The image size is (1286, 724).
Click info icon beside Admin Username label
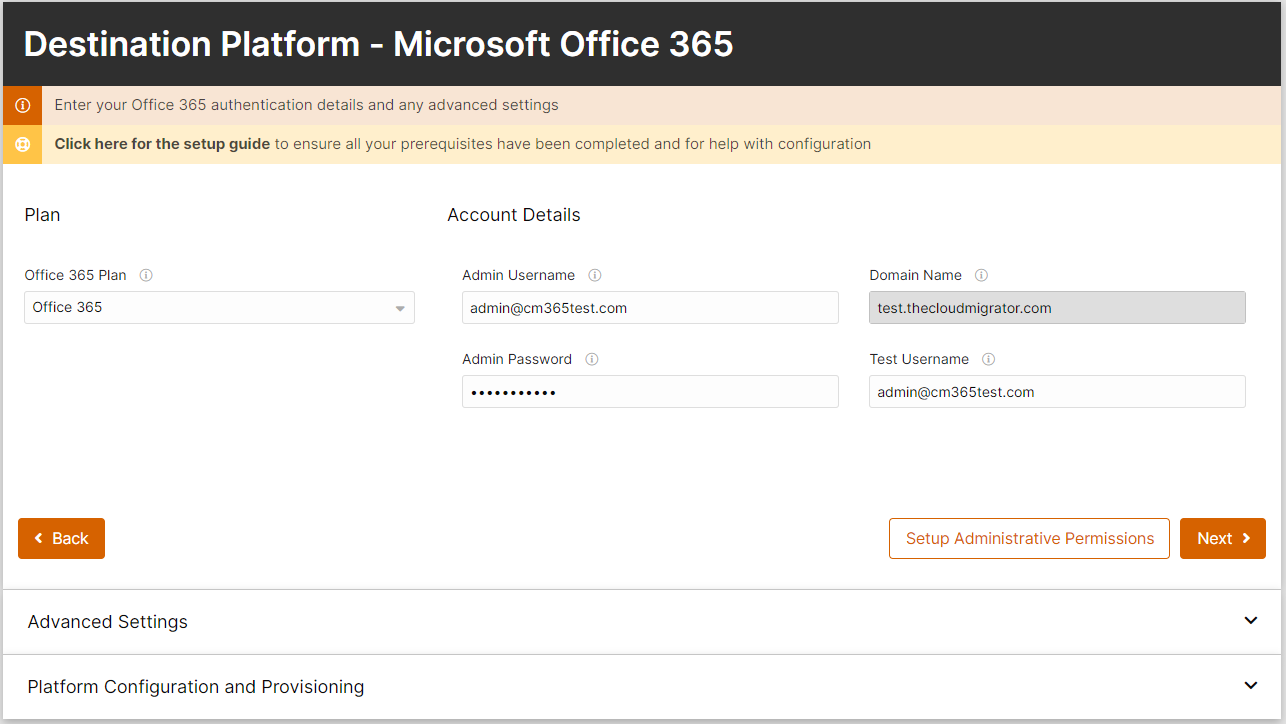tap(595, 275)
